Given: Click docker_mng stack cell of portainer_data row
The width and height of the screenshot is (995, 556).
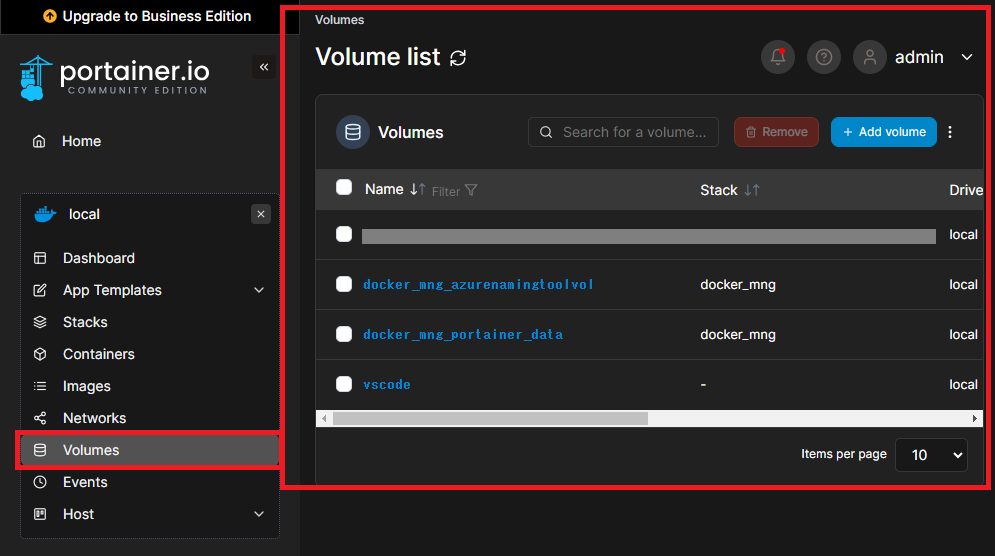Looking at the screenshot, I should (x=737, y=334).
